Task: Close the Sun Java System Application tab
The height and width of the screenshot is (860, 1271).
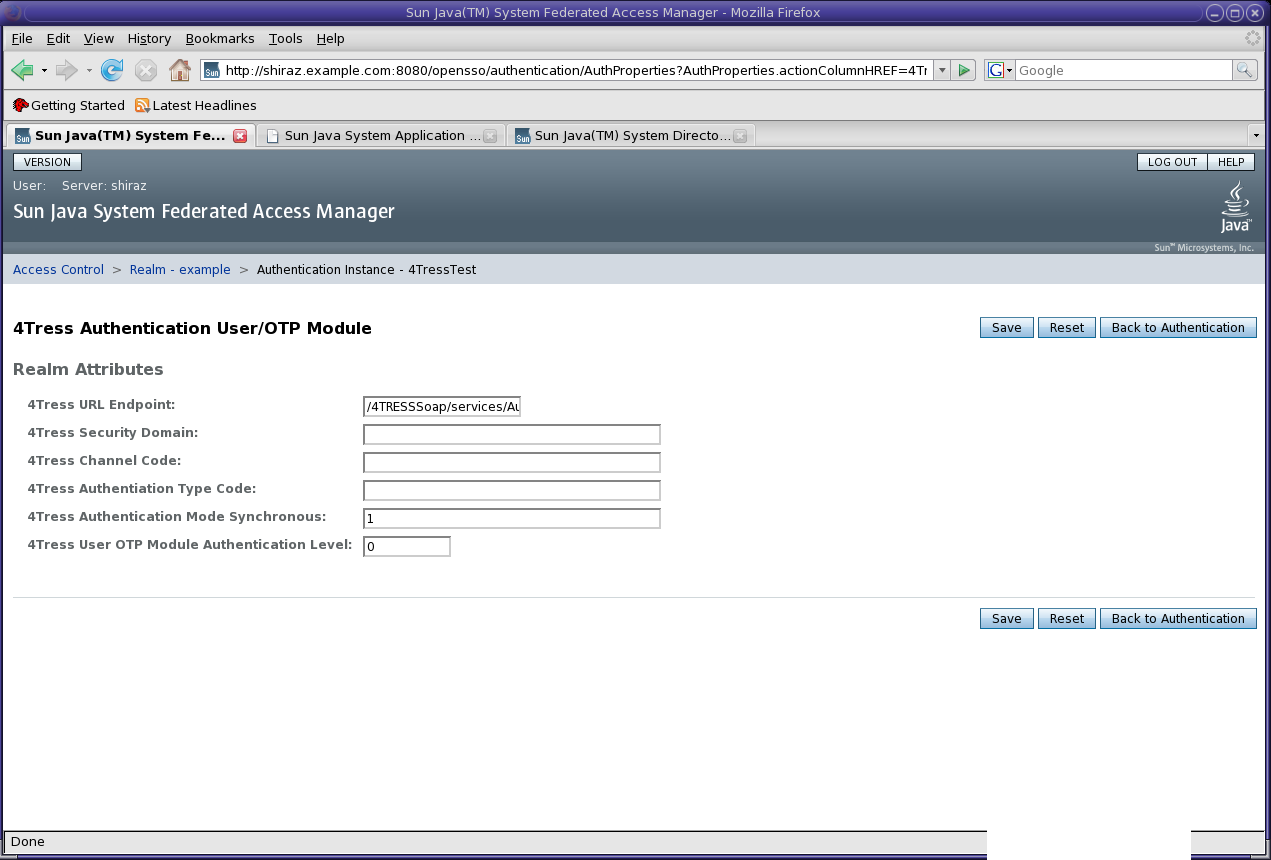Action: tap(490, 136)
